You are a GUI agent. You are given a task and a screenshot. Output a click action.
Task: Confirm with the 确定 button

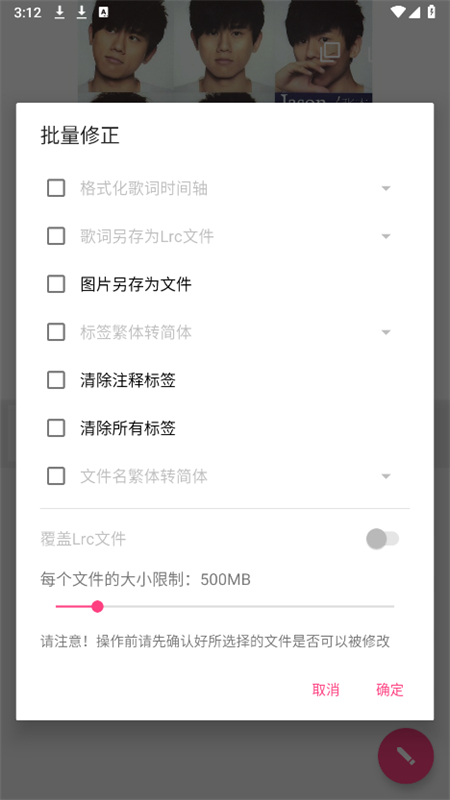(390, 690)
